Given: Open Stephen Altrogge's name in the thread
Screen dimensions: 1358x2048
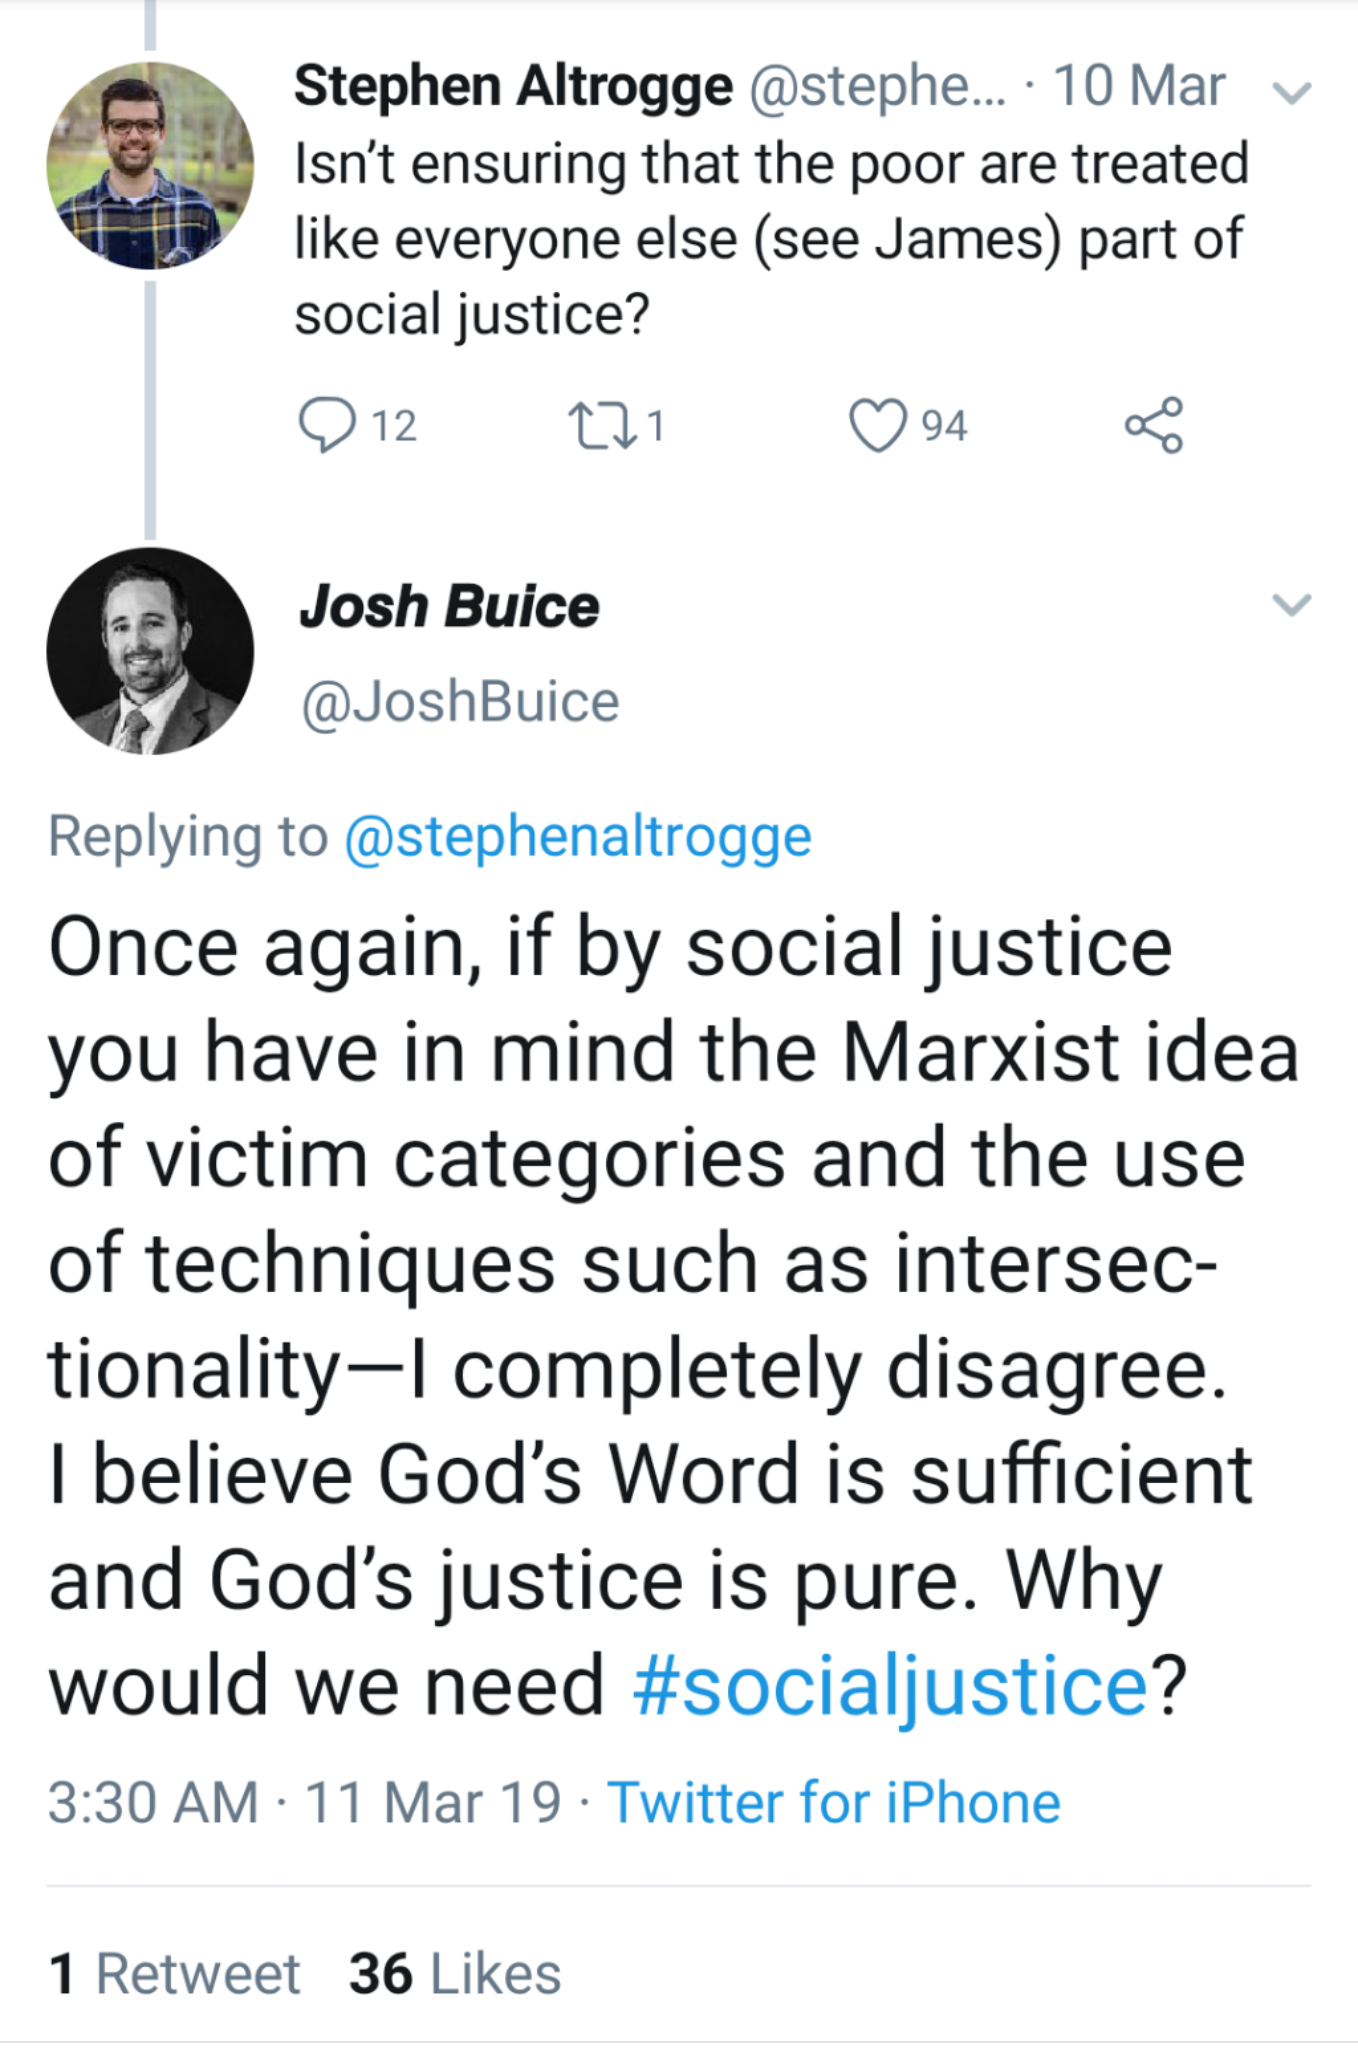Looking at the screenshot, I should (x=513, y=86).
